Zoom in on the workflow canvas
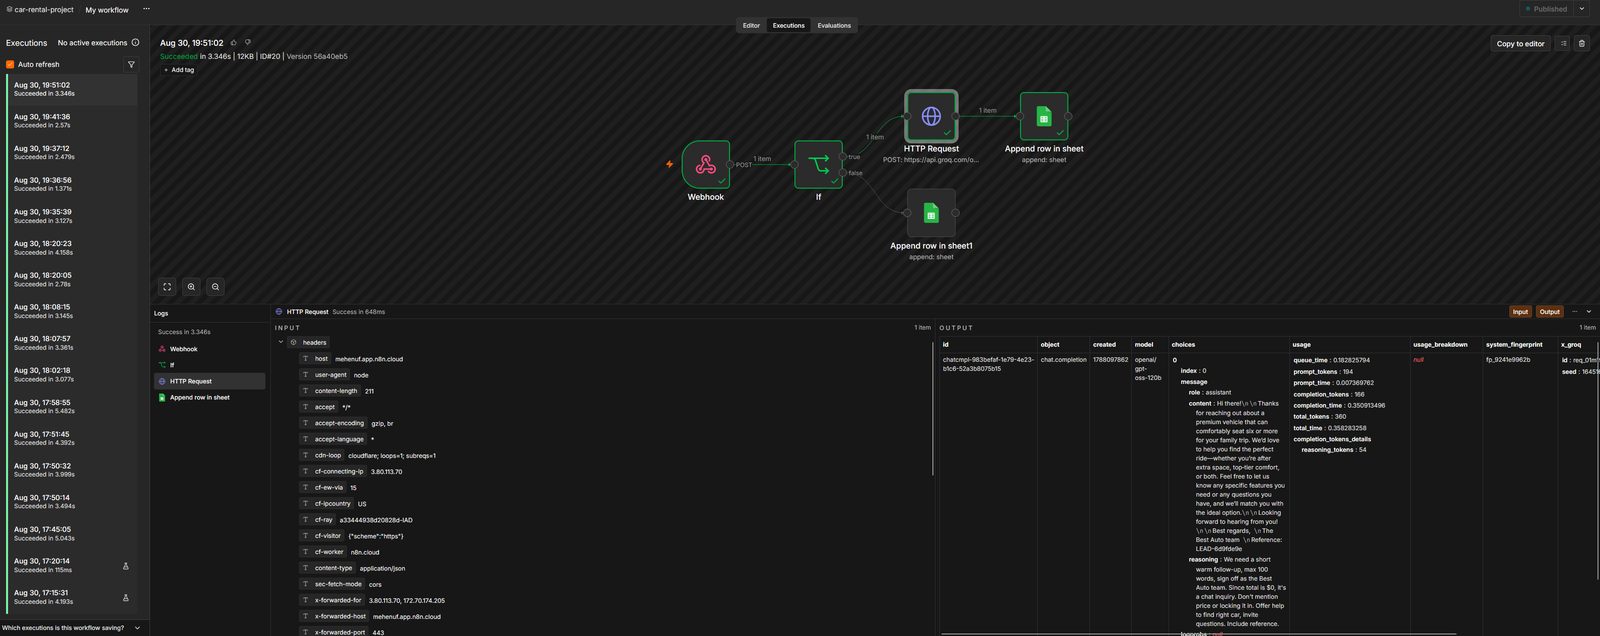The image size is (1600, 636). (191, 287)
